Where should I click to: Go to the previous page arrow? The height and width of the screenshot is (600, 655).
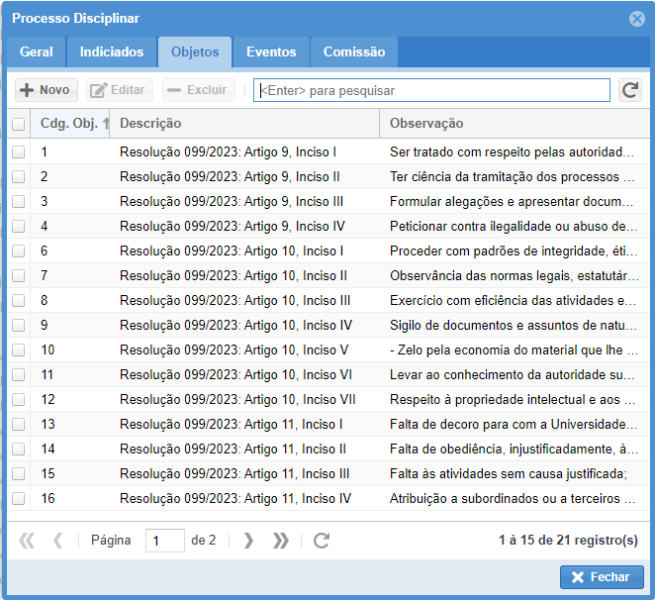click(x=58, y=540)
